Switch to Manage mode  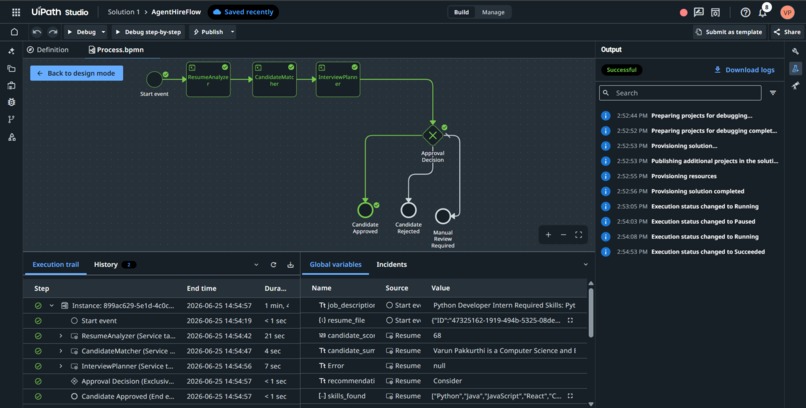493,12
